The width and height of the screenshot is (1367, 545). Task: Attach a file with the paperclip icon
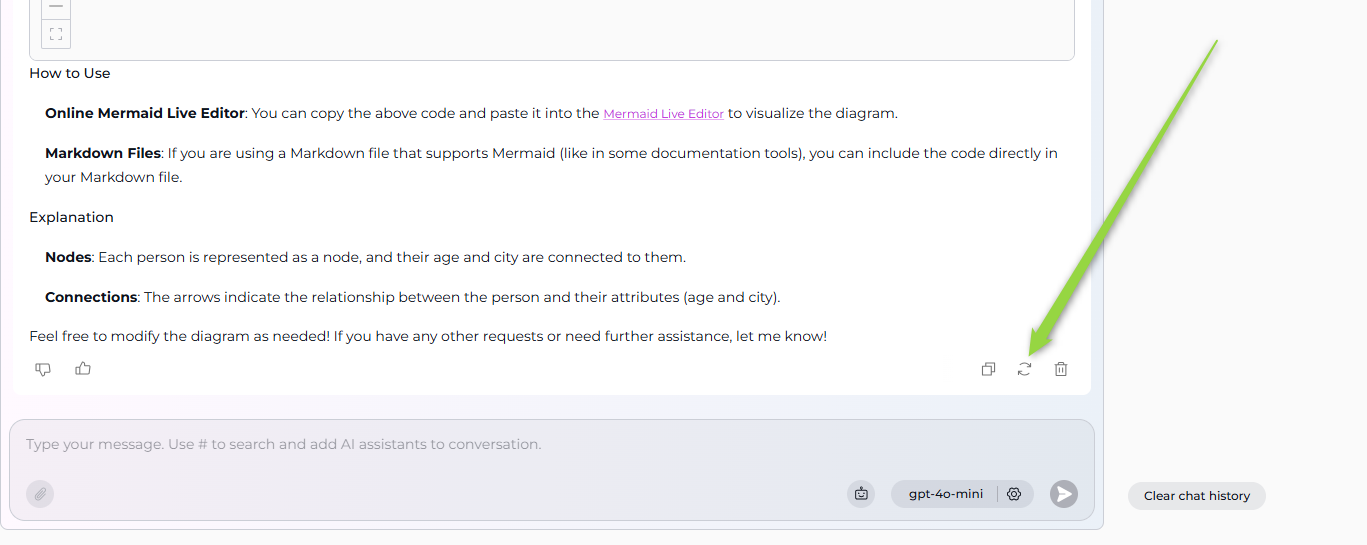tap(40, 494)
